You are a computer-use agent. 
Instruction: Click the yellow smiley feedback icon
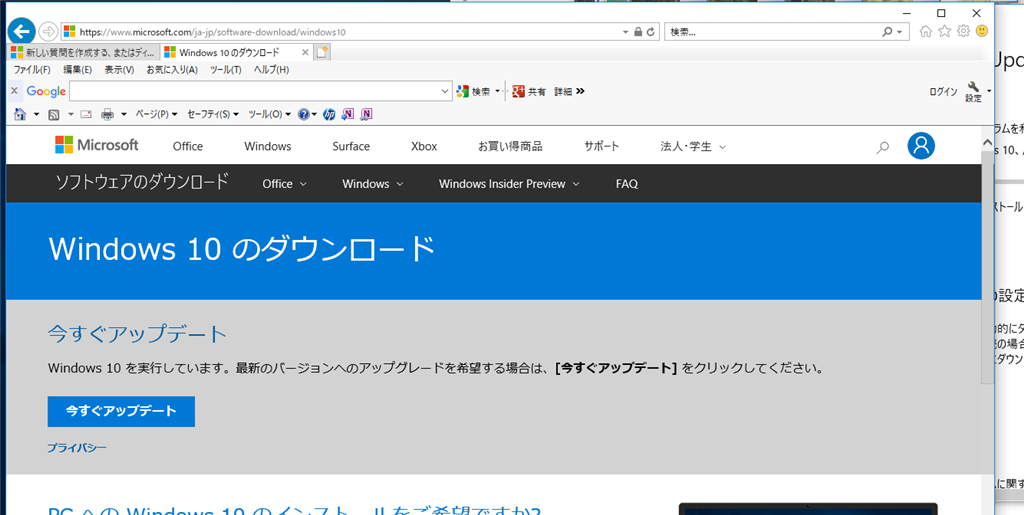tap(982, 31)
